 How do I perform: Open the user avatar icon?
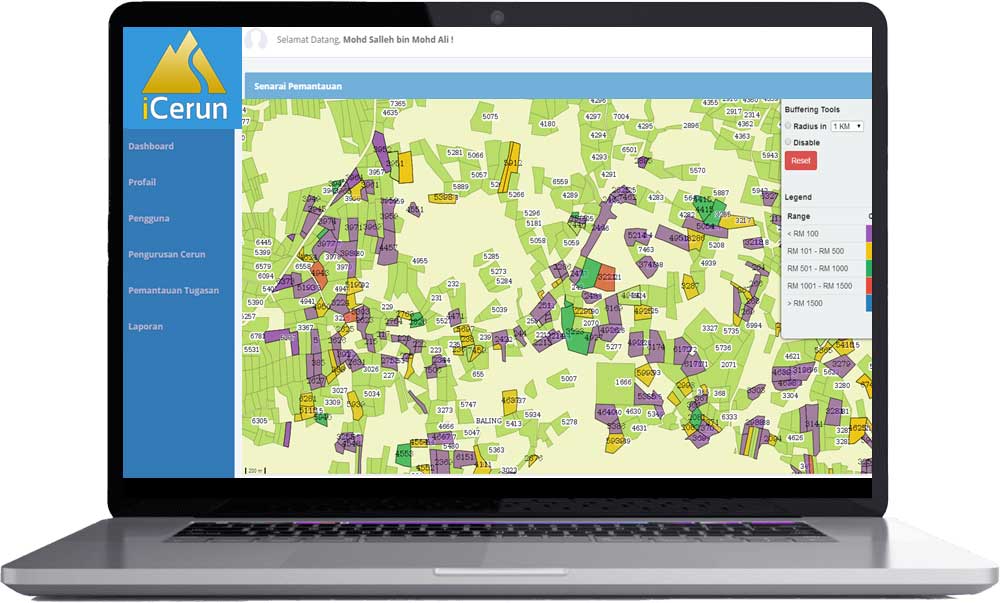point(257,40)
